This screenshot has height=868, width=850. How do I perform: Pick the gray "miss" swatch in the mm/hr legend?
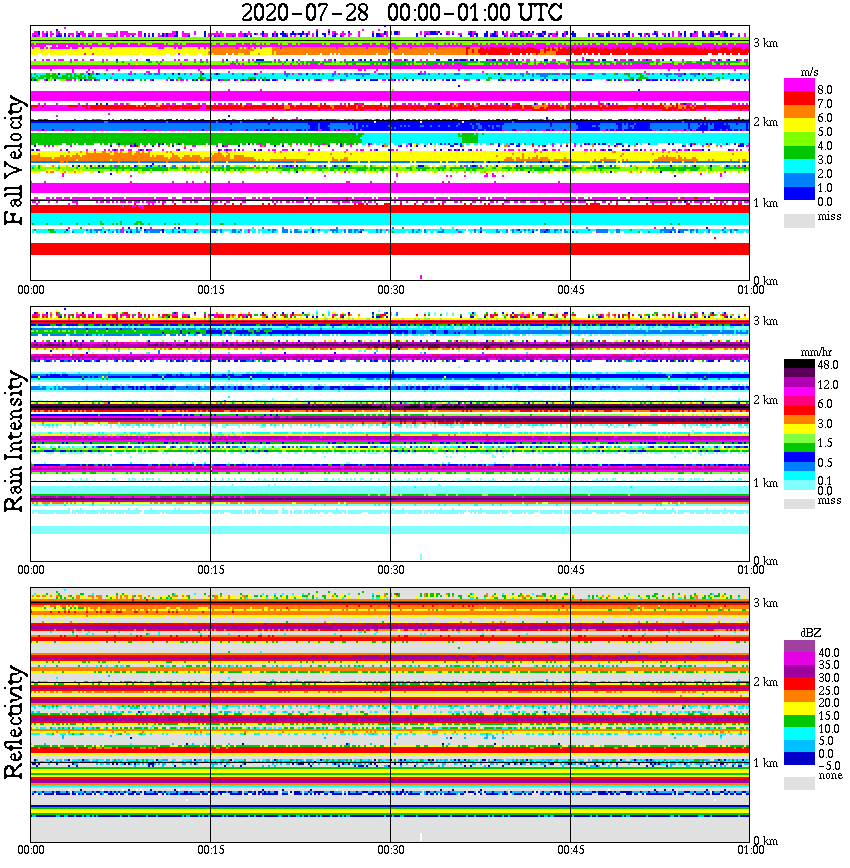[x=799, y=504]
